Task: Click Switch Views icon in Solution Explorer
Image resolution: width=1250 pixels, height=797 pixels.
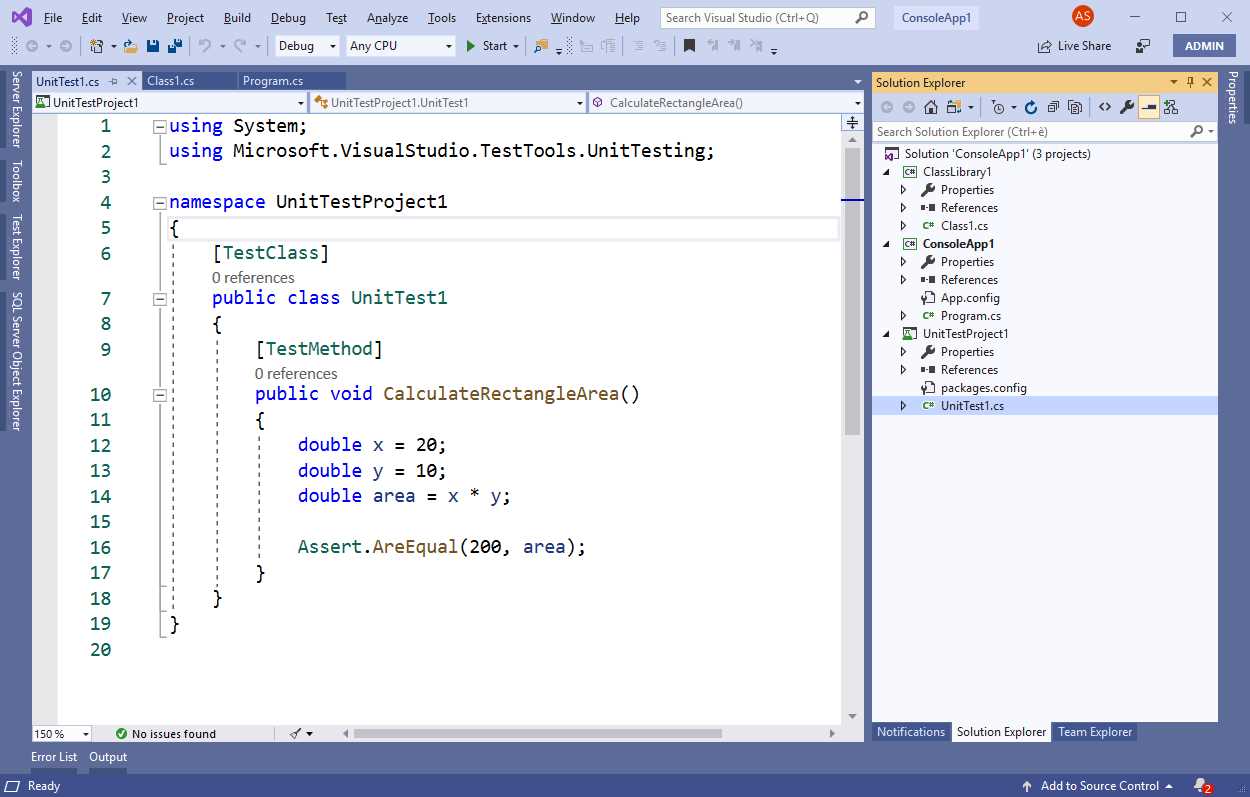Action: coord(954,107)
